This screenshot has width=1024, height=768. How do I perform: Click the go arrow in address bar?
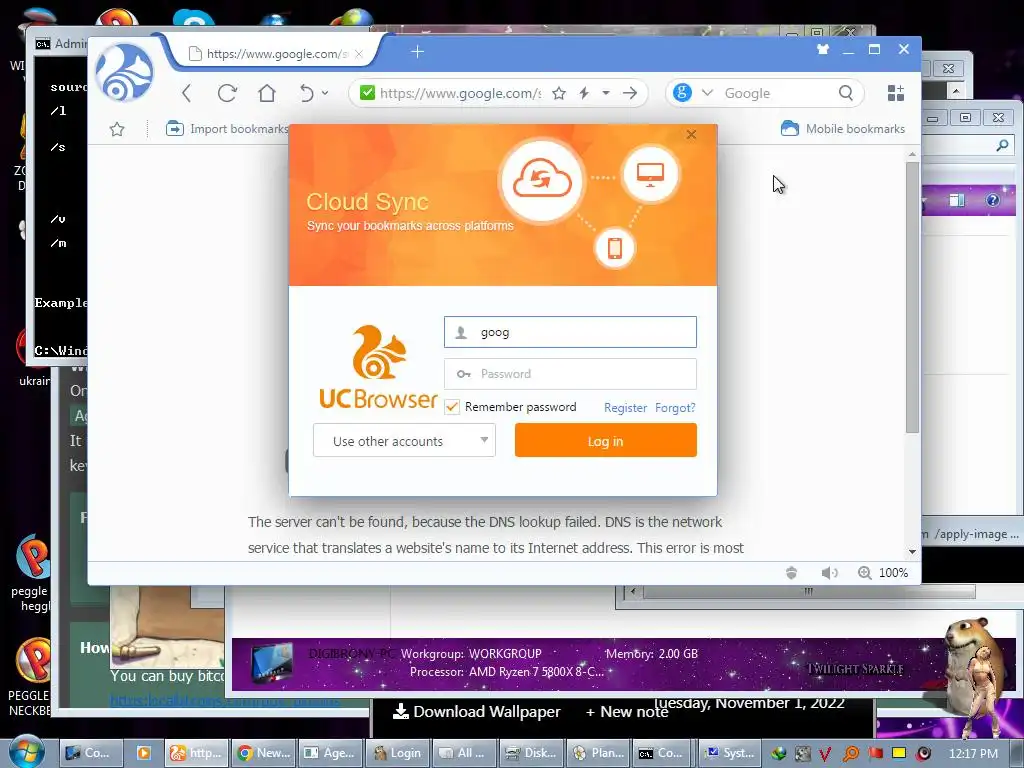coord(630,93)
